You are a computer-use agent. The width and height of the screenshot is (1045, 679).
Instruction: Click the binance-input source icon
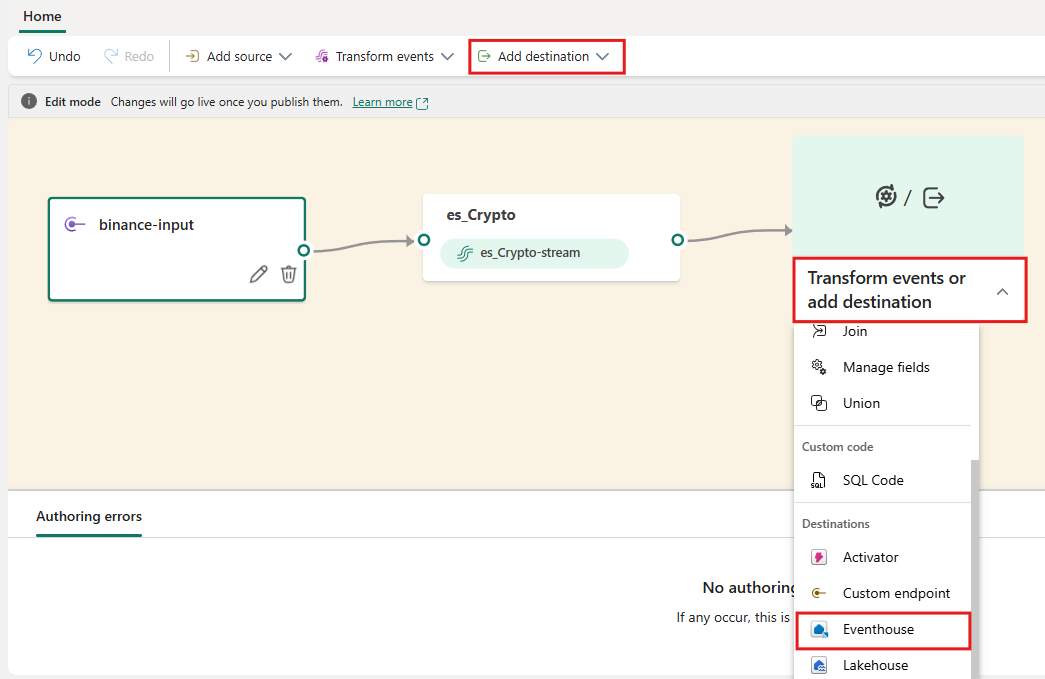pyautogui.click(x=75, y=225)
